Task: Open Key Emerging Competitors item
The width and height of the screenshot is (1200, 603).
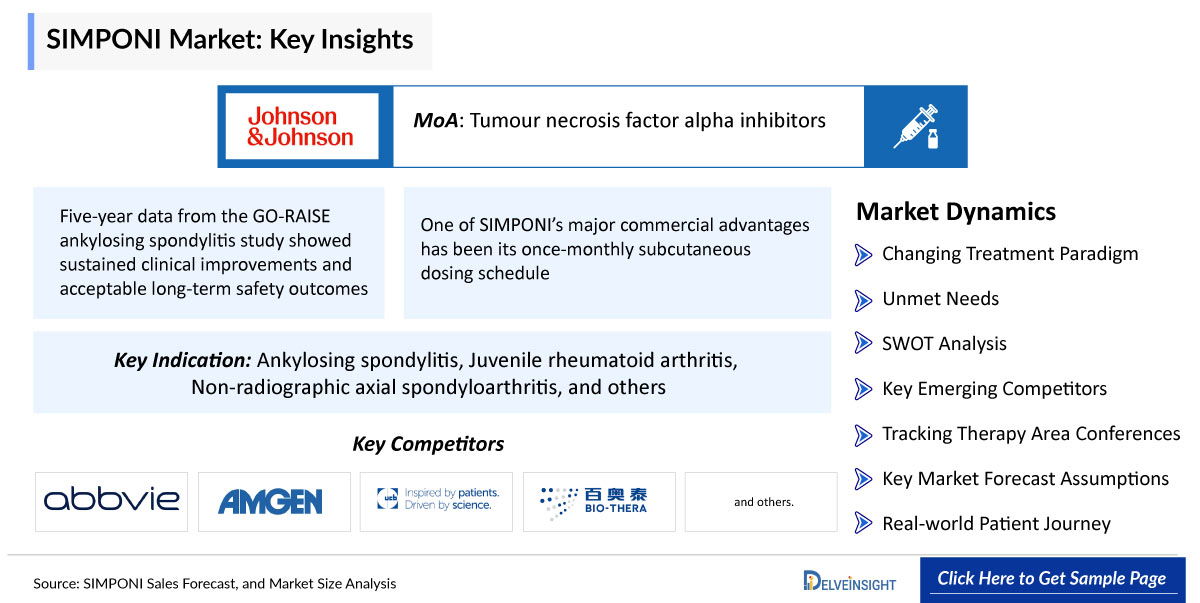Action: [994, 389]
